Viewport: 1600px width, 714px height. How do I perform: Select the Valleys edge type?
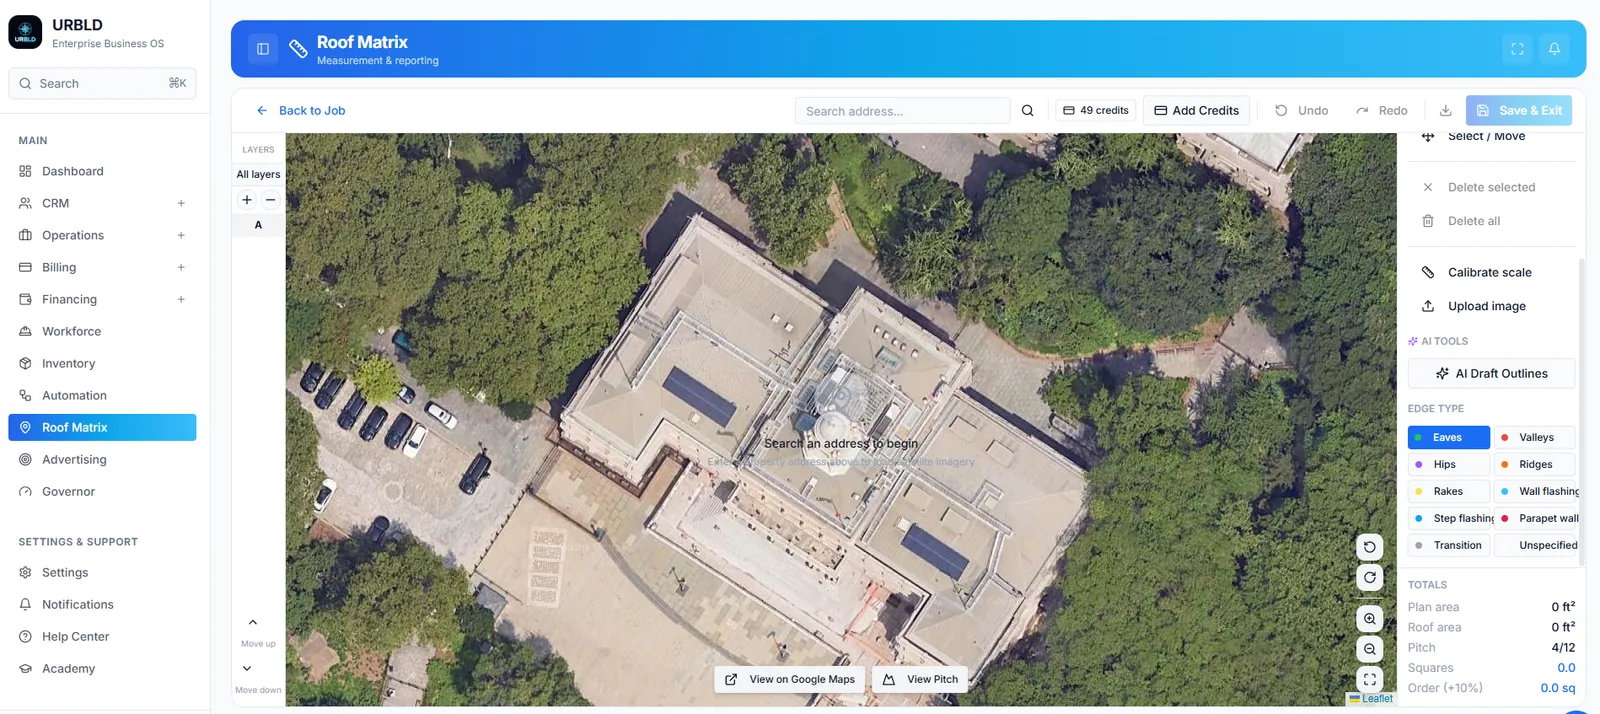click(1535, 437)
